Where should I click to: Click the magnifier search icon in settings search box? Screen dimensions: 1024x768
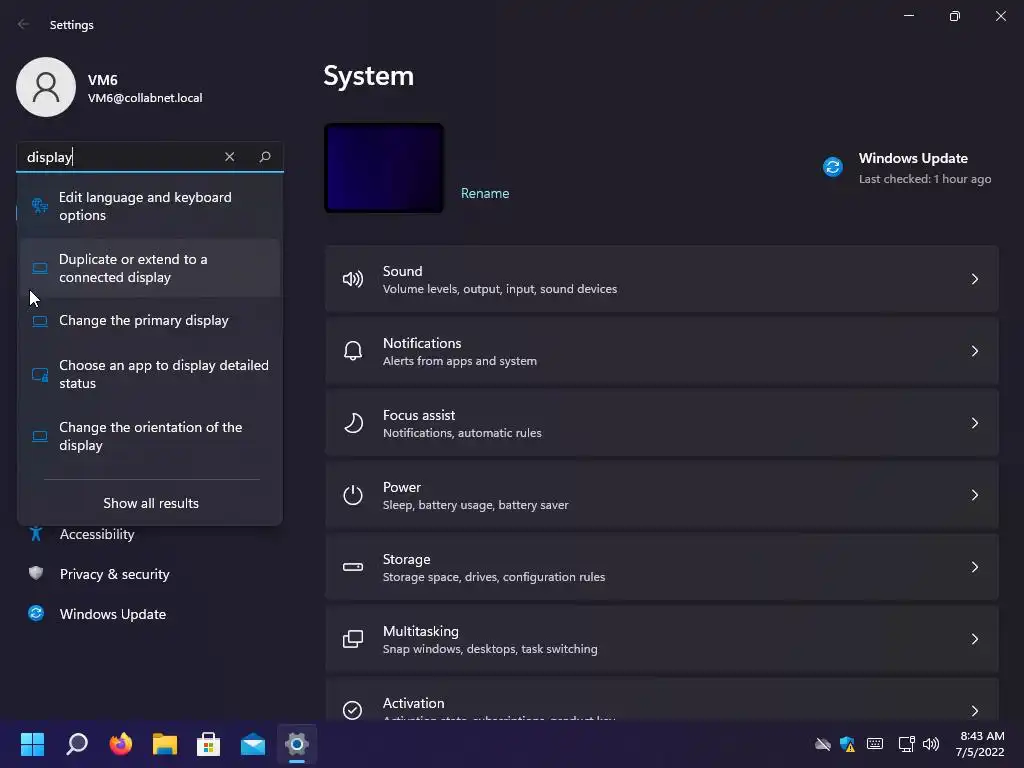coord(264,157)
